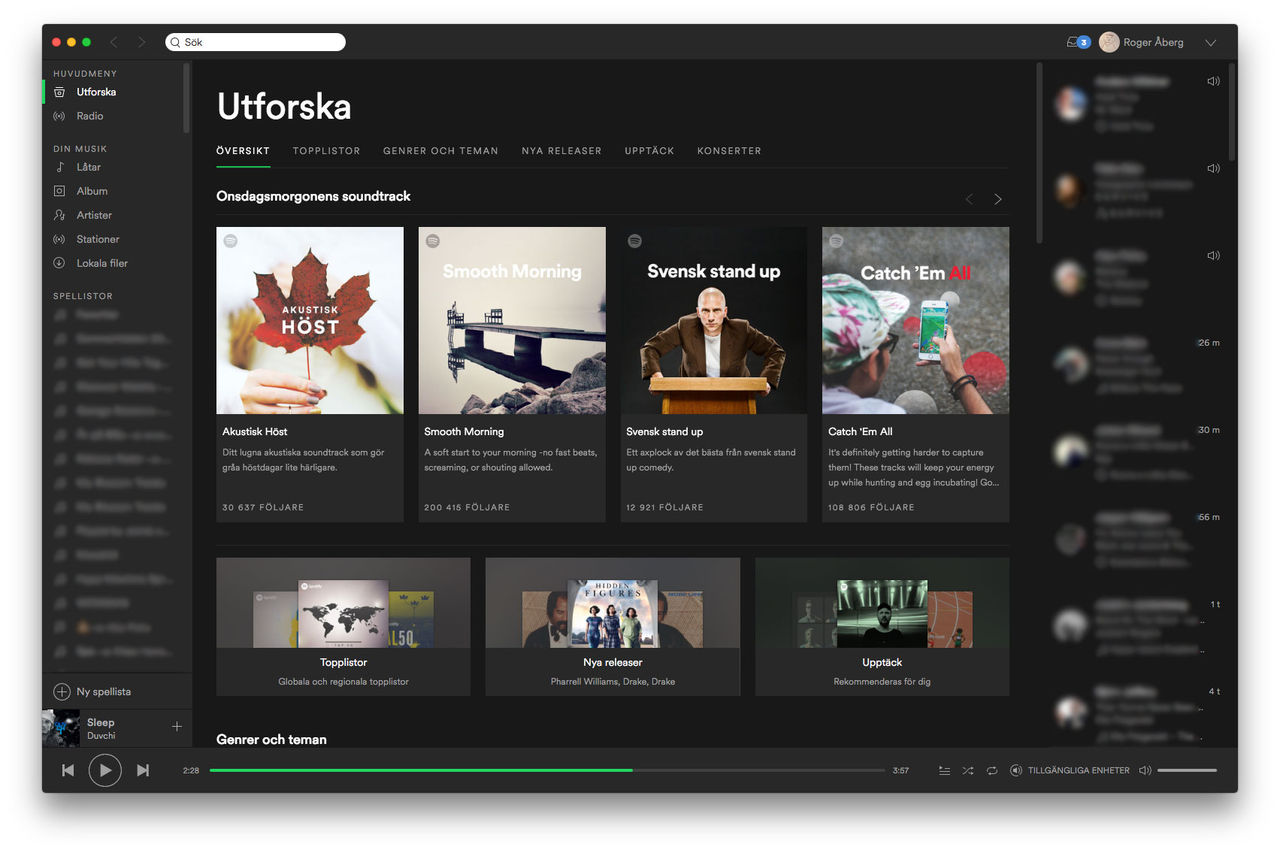Click the track duration "3:57"
This screenshot has width=1280, height=853.
click(x=901, y=771)
